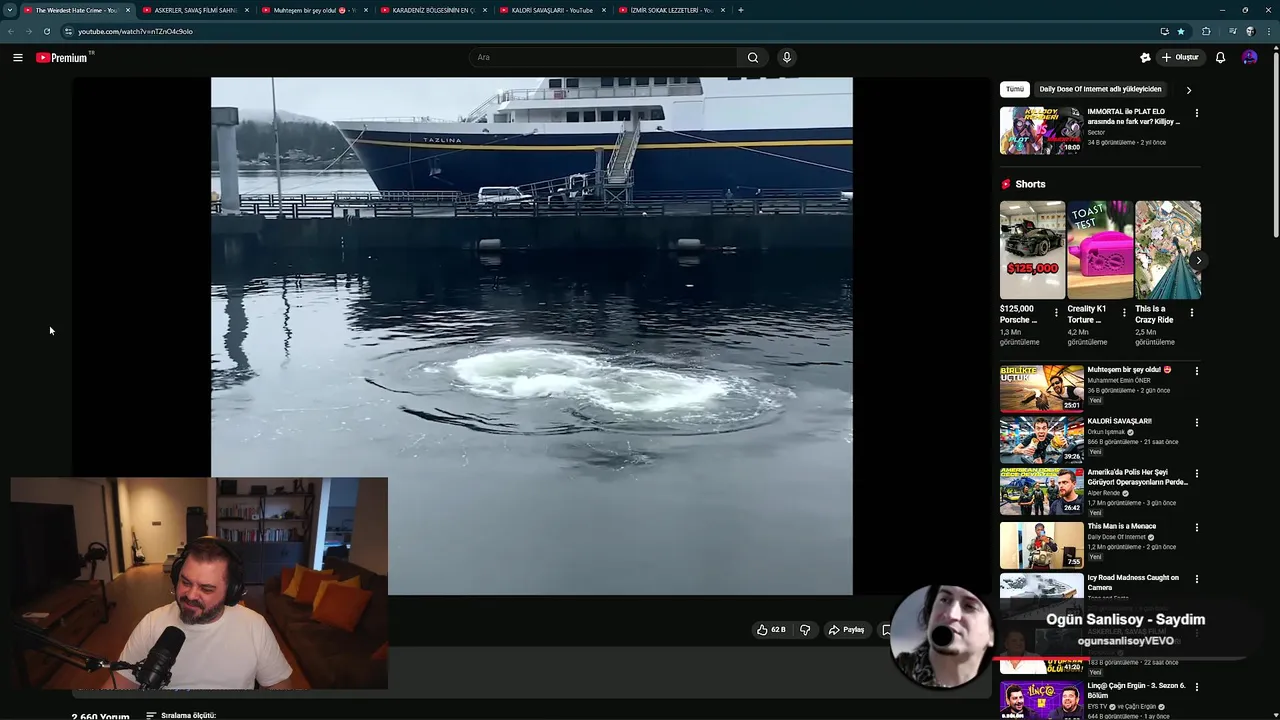Viewport: 1280px width, 720px height.
Task: Open the tab search dropdown arrow
Action: click(10, 10)
